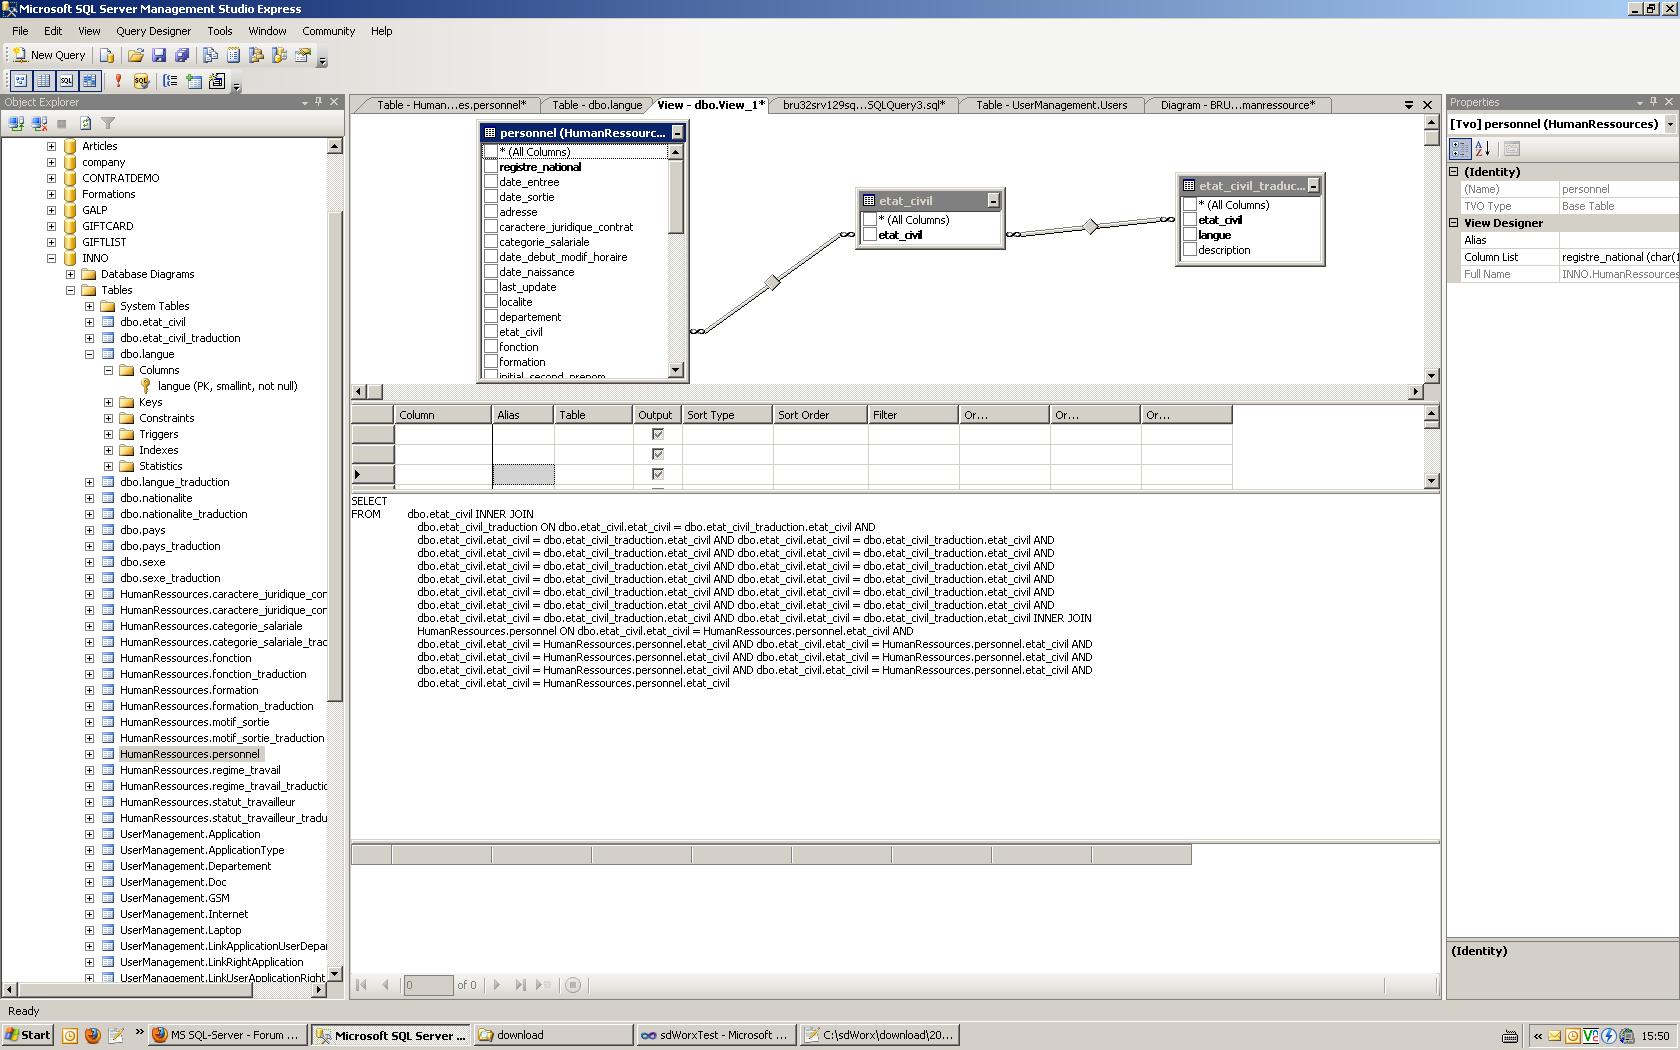Expand the Database Diagrams folder
This screenshot has width=1680, height=1050.
pos(70,274)
